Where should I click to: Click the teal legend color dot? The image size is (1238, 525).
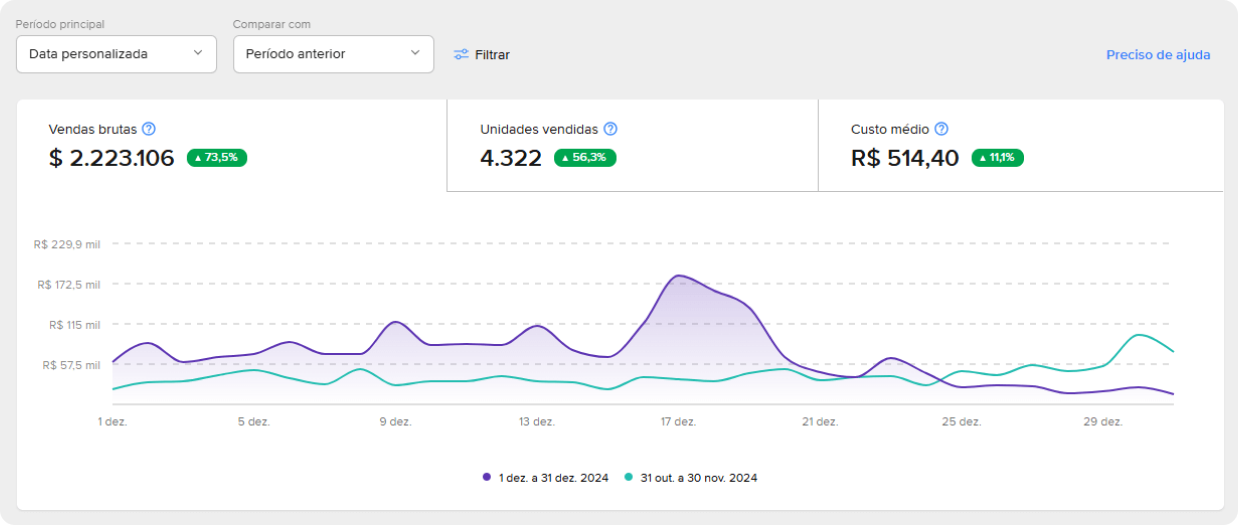pyautogui.click(x=629, y=478)
